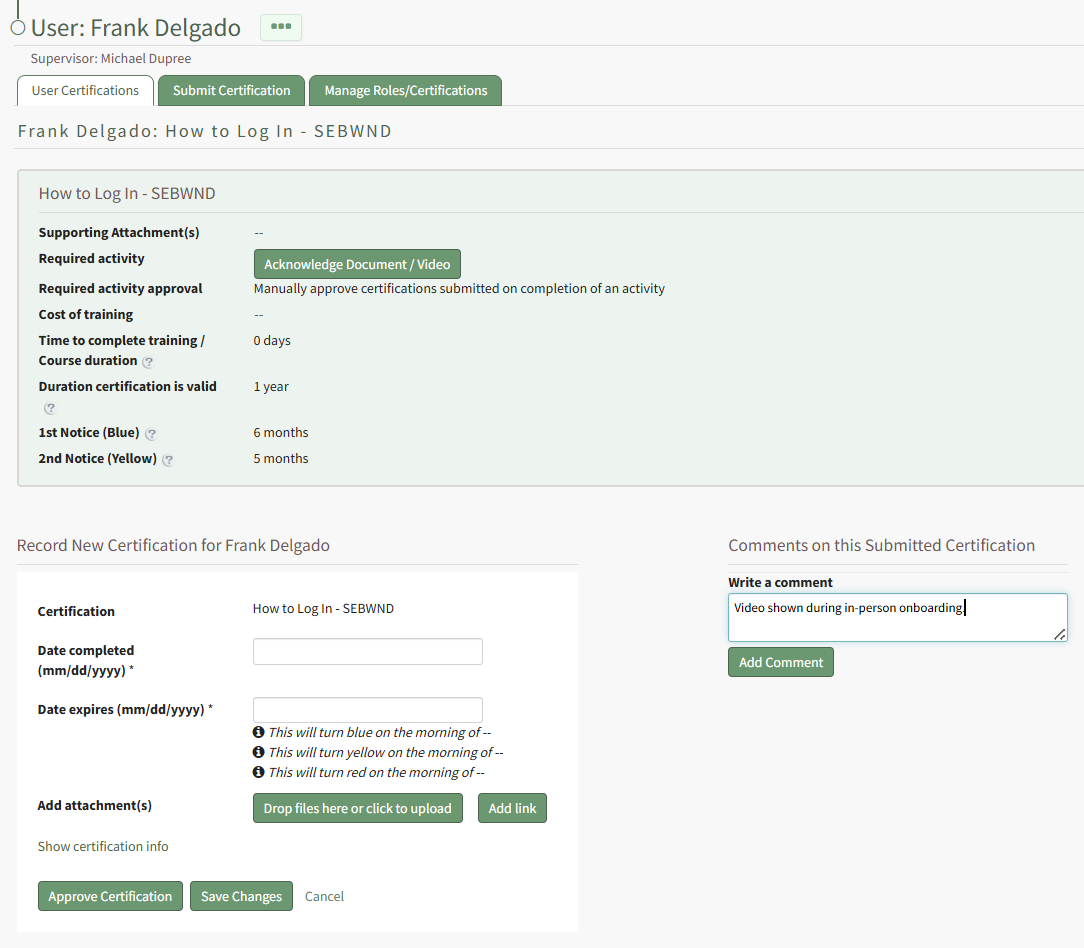Switch to the Submit Certification tab
This screenshot has height=948, width=1084.
[x=231, y=90]
